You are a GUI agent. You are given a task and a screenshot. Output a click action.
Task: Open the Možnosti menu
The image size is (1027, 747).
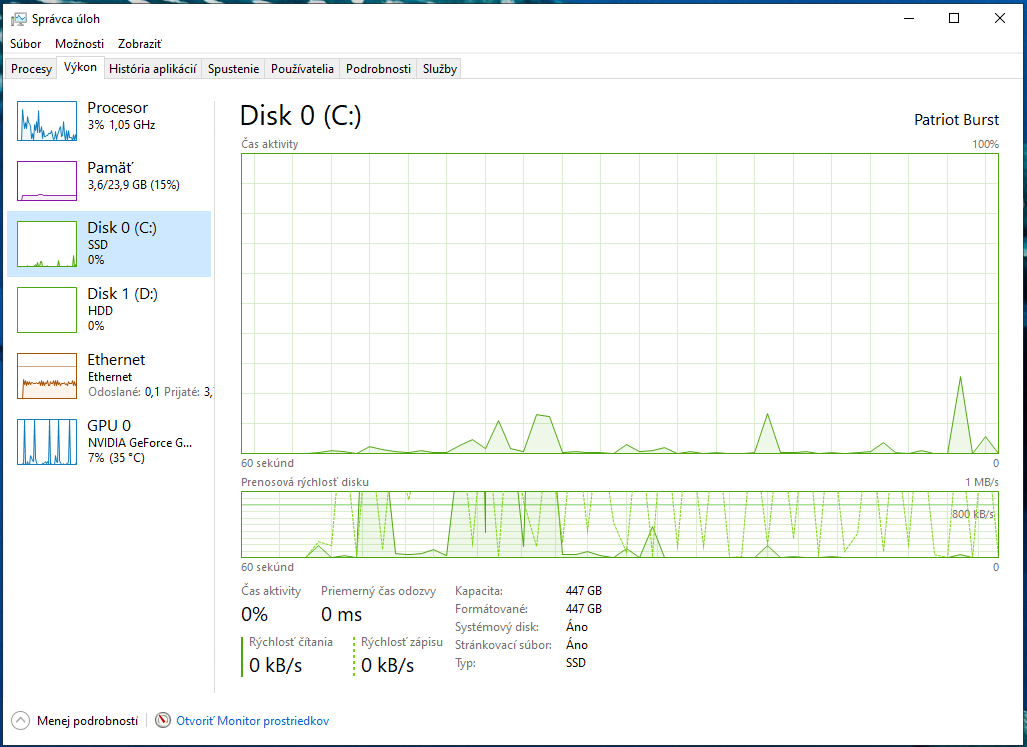point(80,44)
